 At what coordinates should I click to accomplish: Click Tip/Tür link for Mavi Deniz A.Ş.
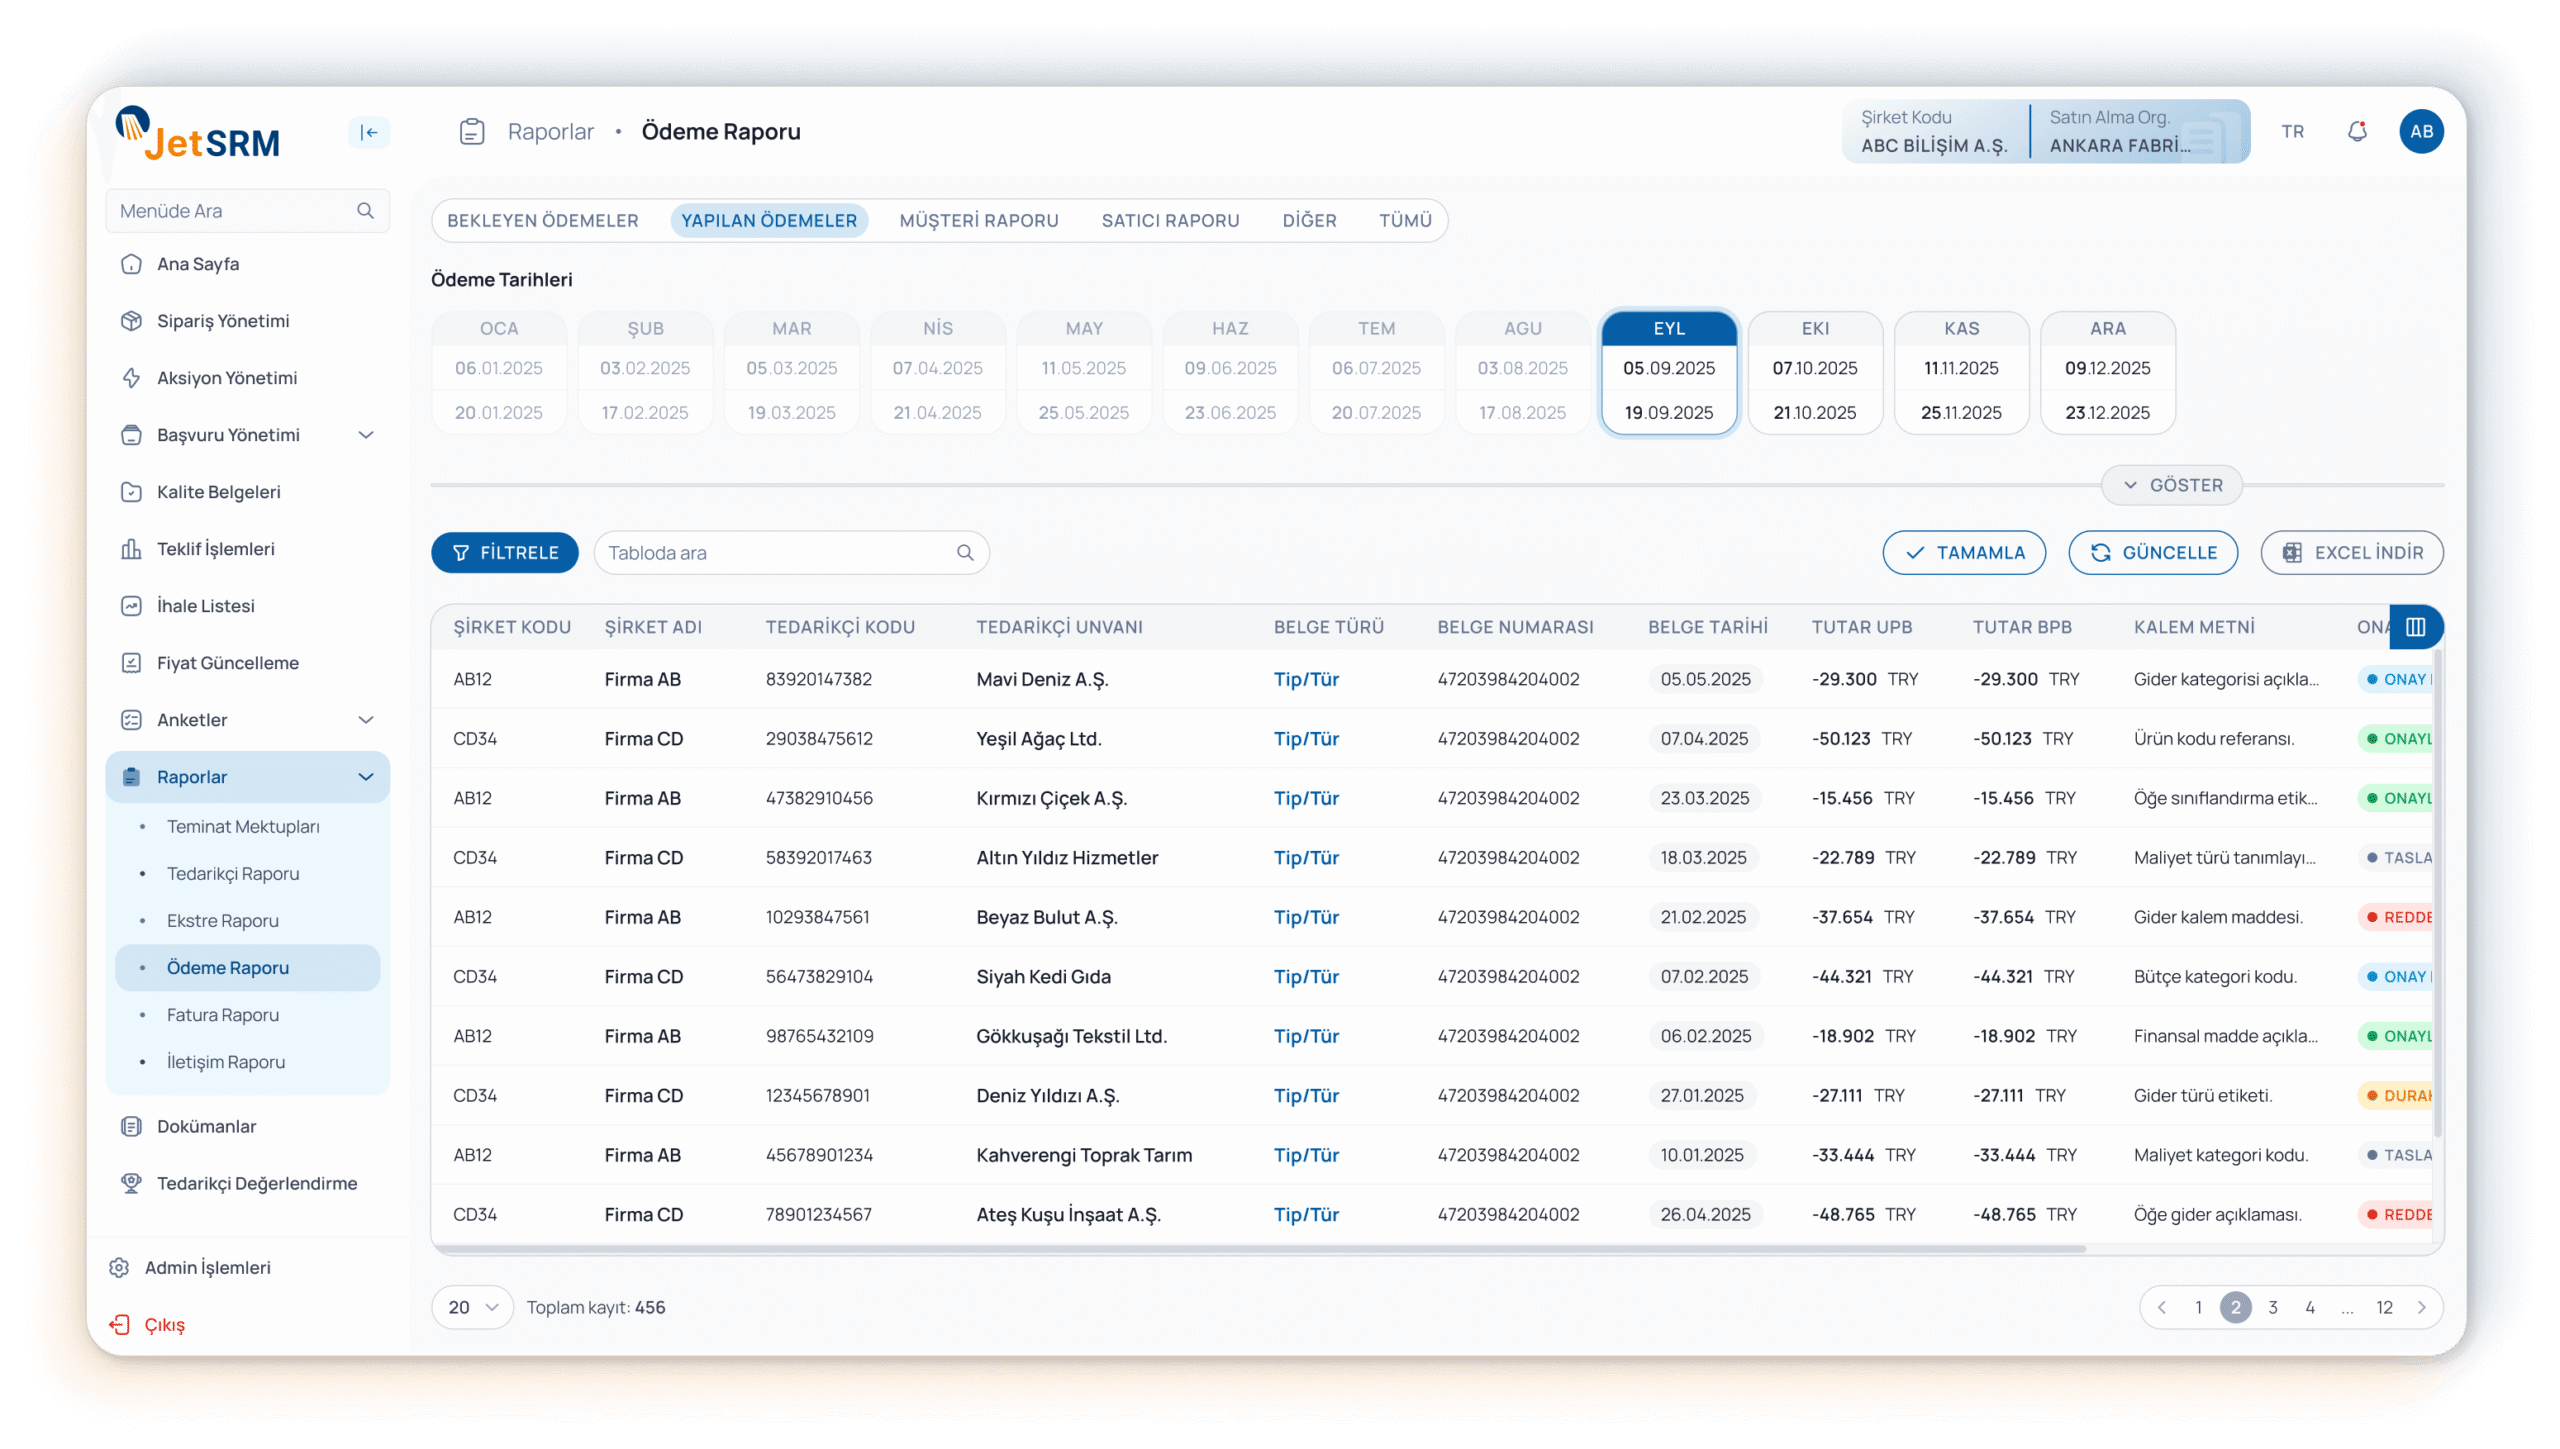(x=1306, y=680)
